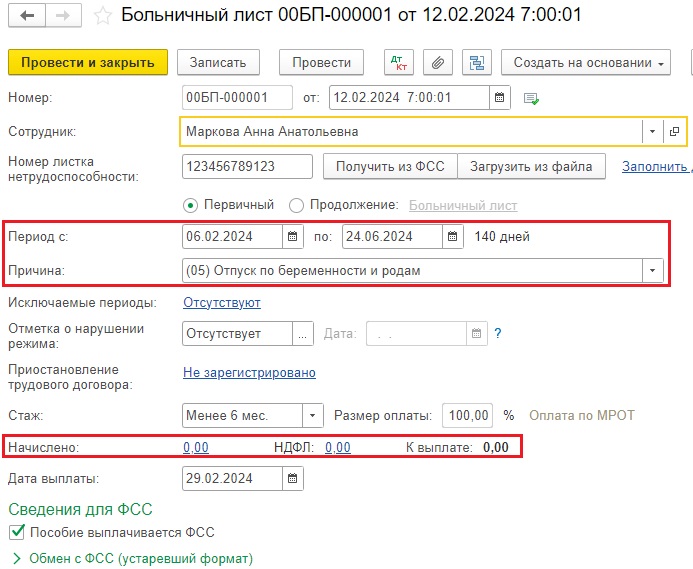This screenshot has width=693, height=569.
Task: Open employee card icon next to Маркова
Action: [674, 132]
